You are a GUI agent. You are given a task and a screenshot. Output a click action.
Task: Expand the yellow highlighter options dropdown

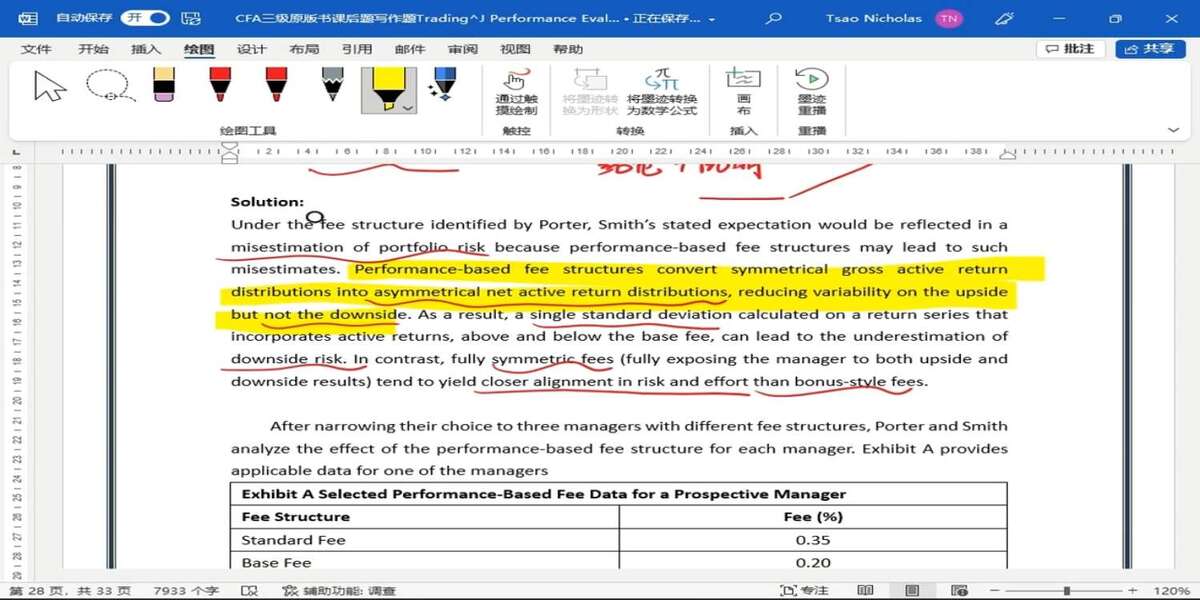(x=407, y=107)
